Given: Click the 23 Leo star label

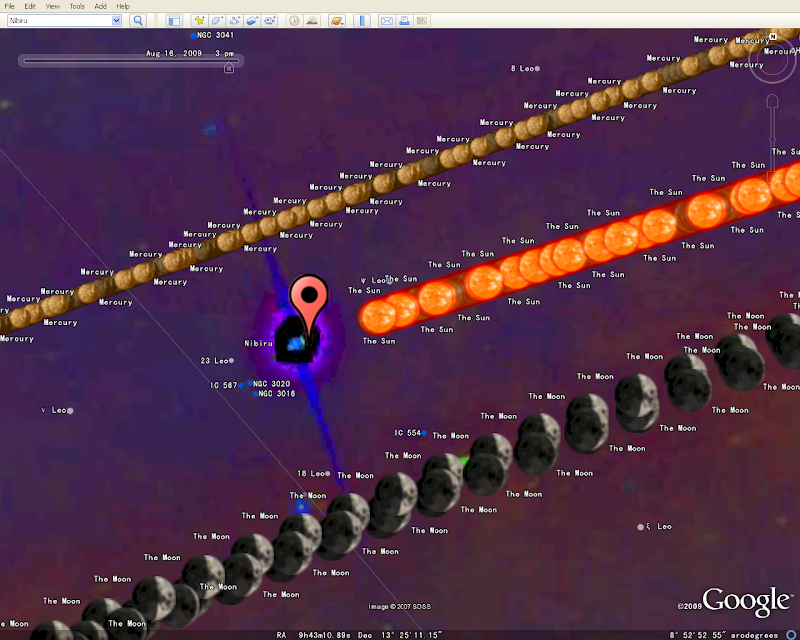Looking at the screenshot, I should (x=214, y=361).
